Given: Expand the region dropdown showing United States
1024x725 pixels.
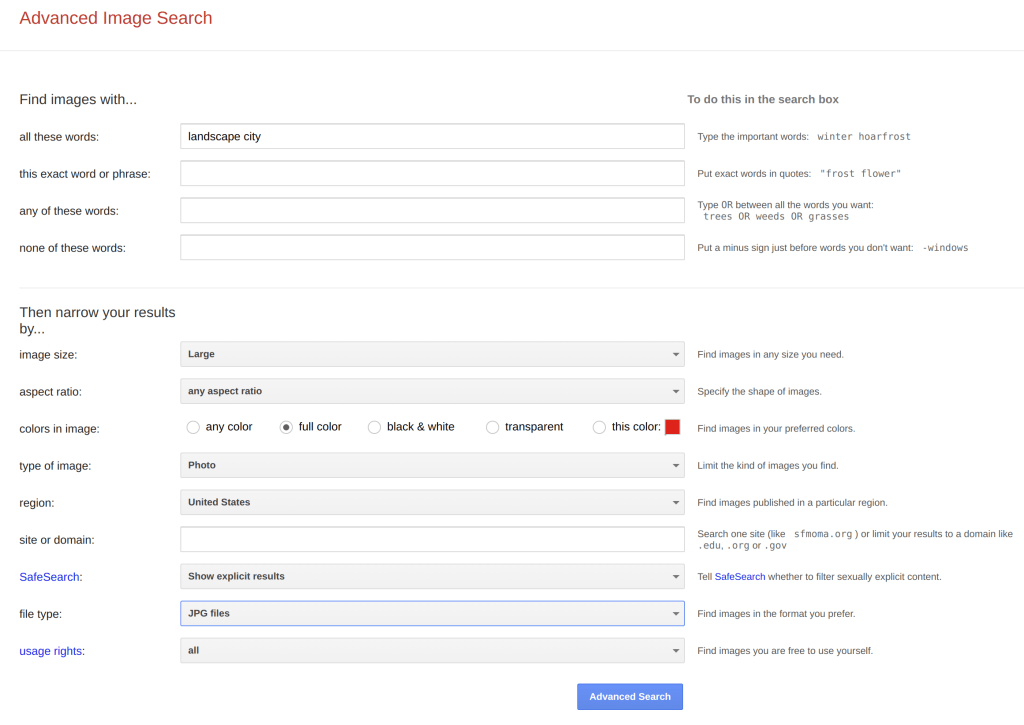Looking at the screenshot, I should [x=432, y=502].
